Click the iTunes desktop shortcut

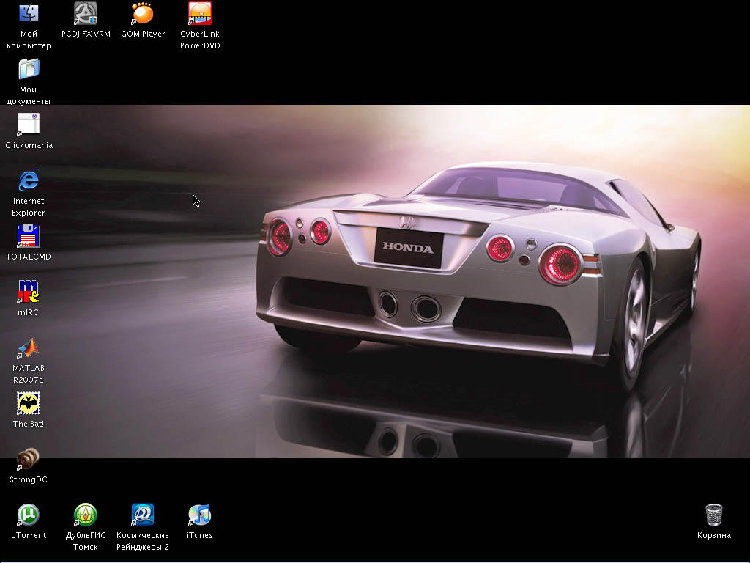point(199,515)
